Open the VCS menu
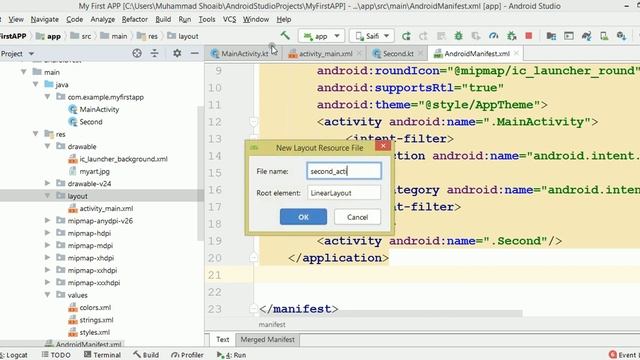 click(x=229, y=19)
